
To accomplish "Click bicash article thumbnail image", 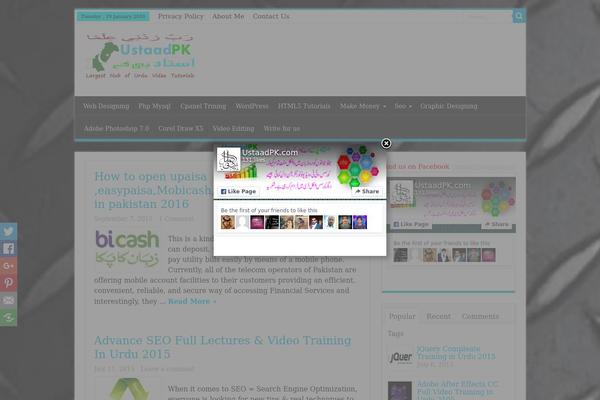I will (127, 249).
